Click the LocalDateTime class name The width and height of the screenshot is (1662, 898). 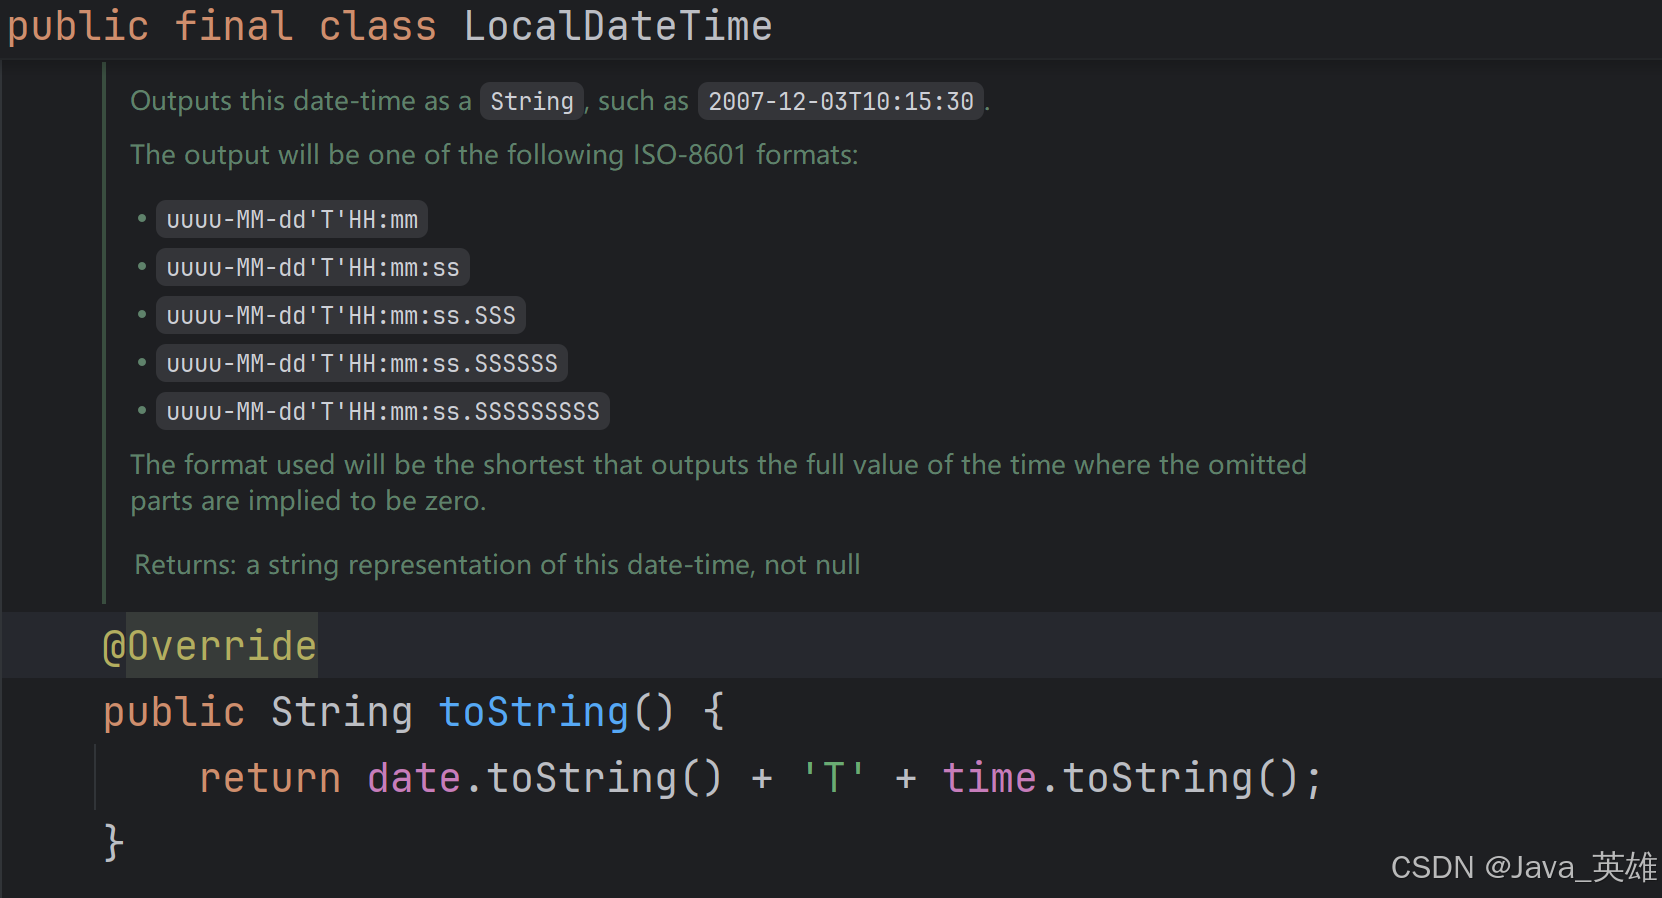coord(618,26)
